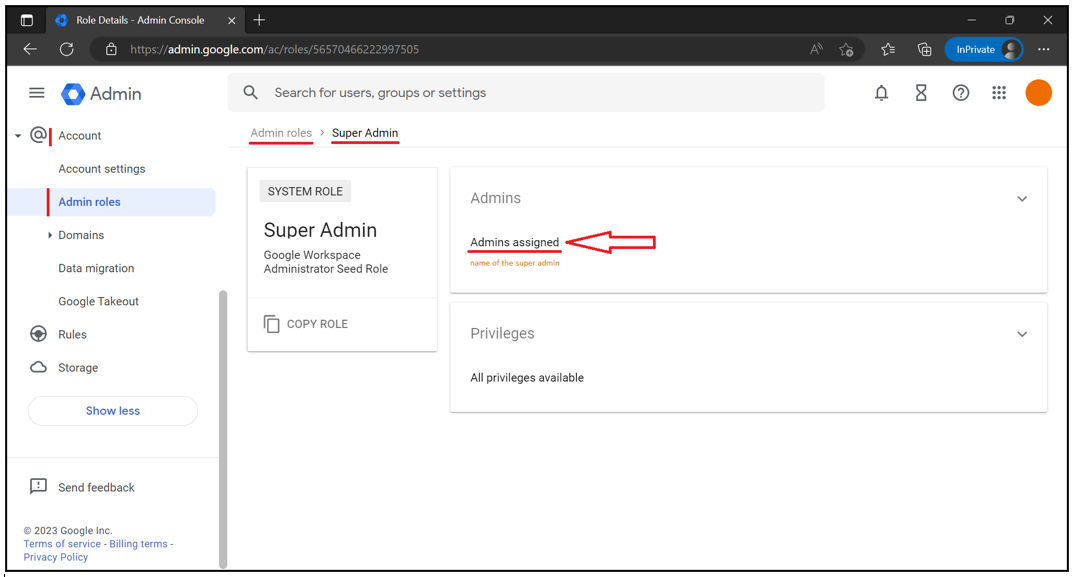
Task: Click the Send feedback icon
Action: click(38, 486)
